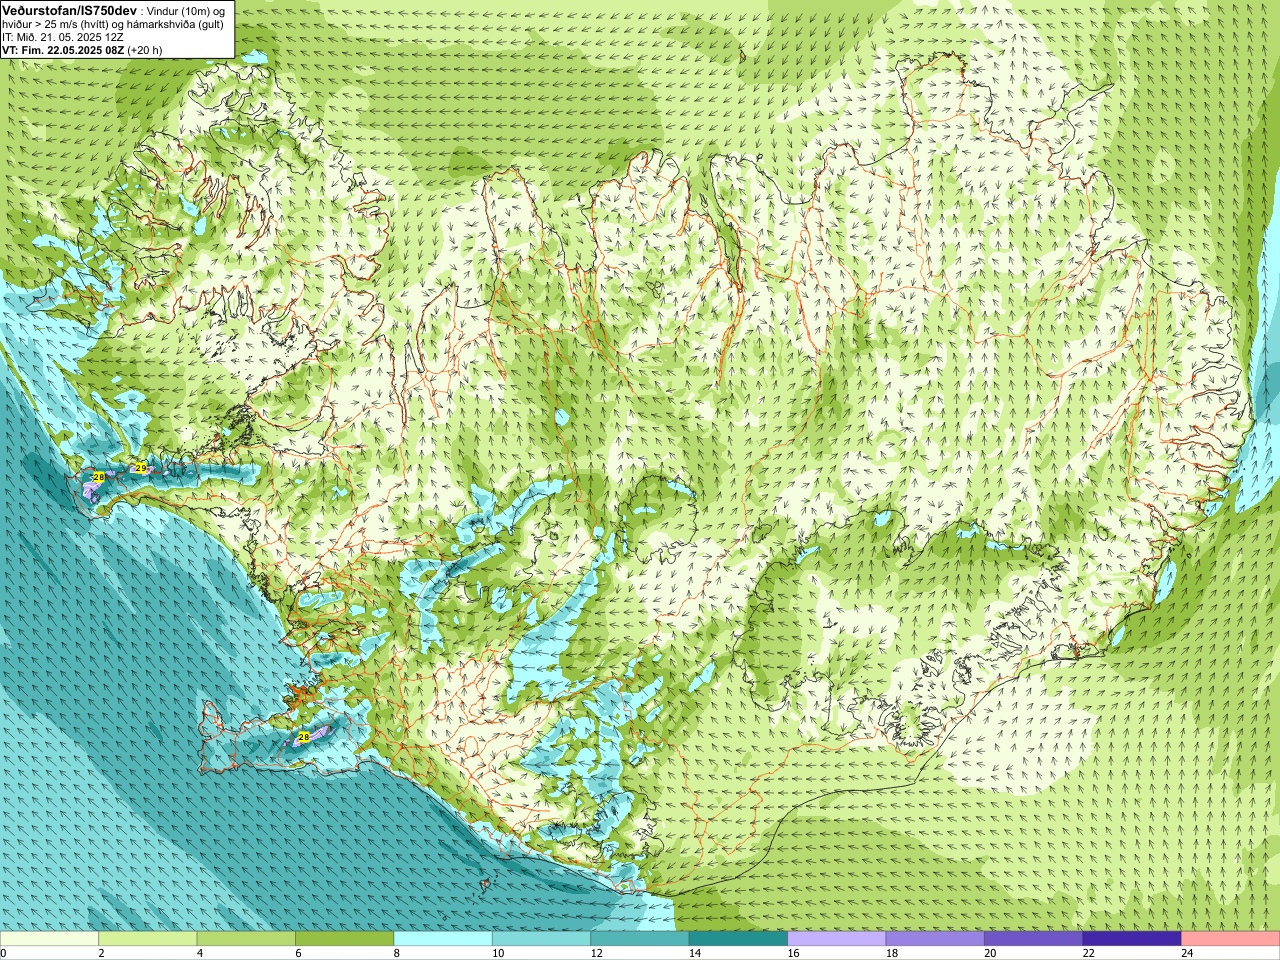Click the initial time 'IT: Mið. 21. 05. 2025 12Z'
The image size is (1280, 960).
pyautogui.click(x=63, y=37)
